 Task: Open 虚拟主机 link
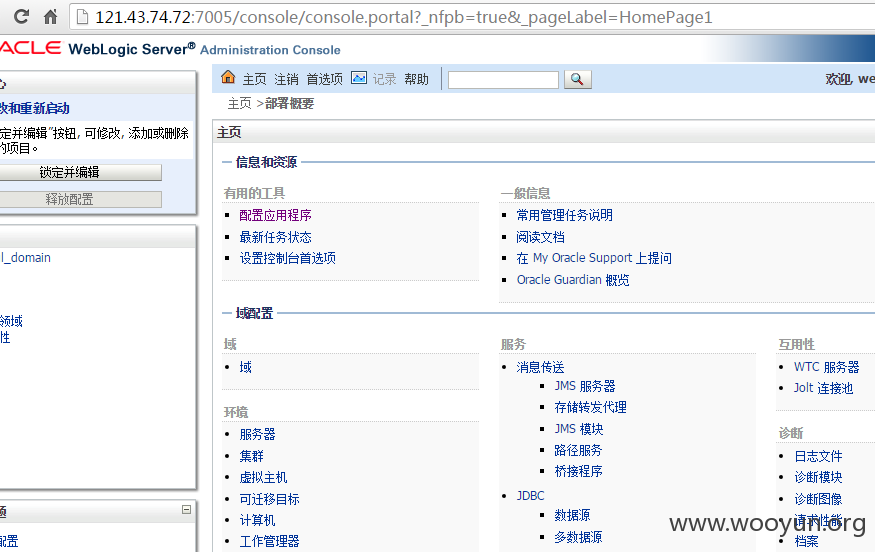pos(263,478)
